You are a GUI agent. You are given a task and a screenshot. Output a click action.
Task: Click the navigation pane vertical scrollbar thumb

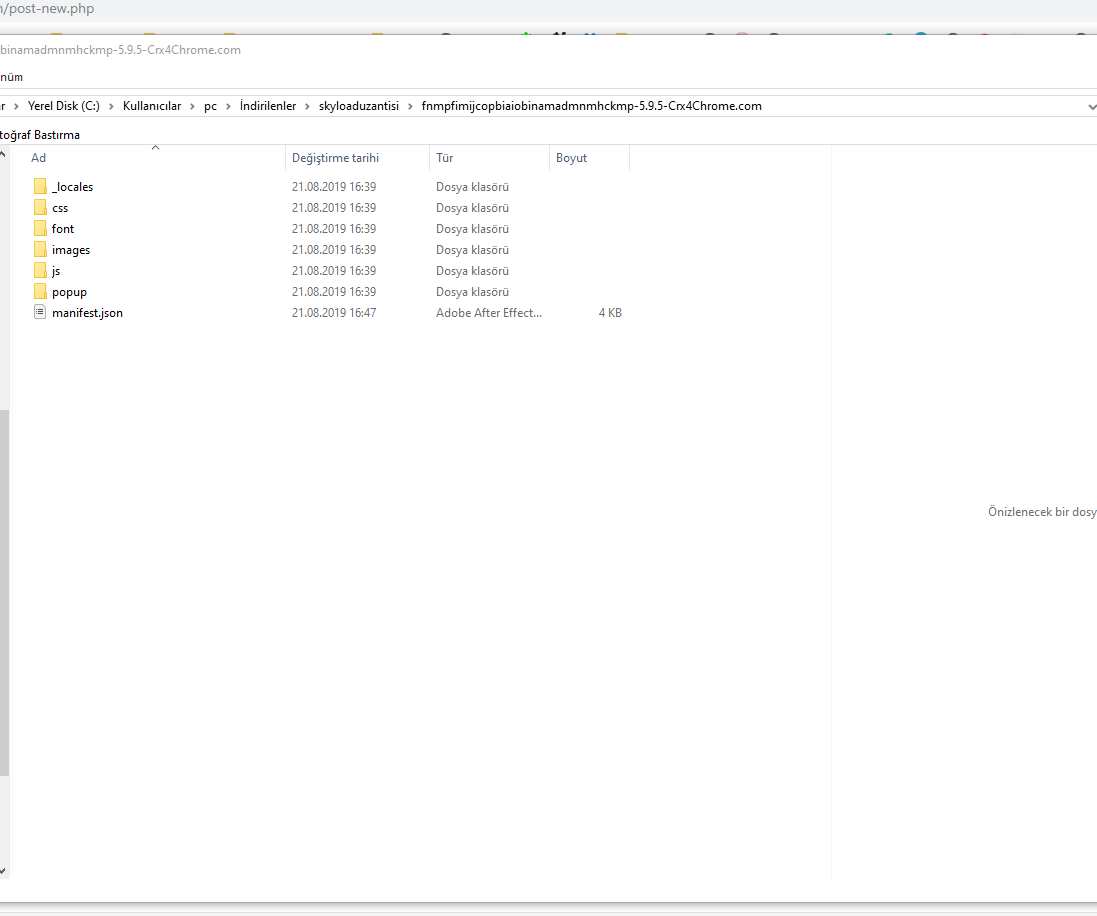tap(4, 592)
